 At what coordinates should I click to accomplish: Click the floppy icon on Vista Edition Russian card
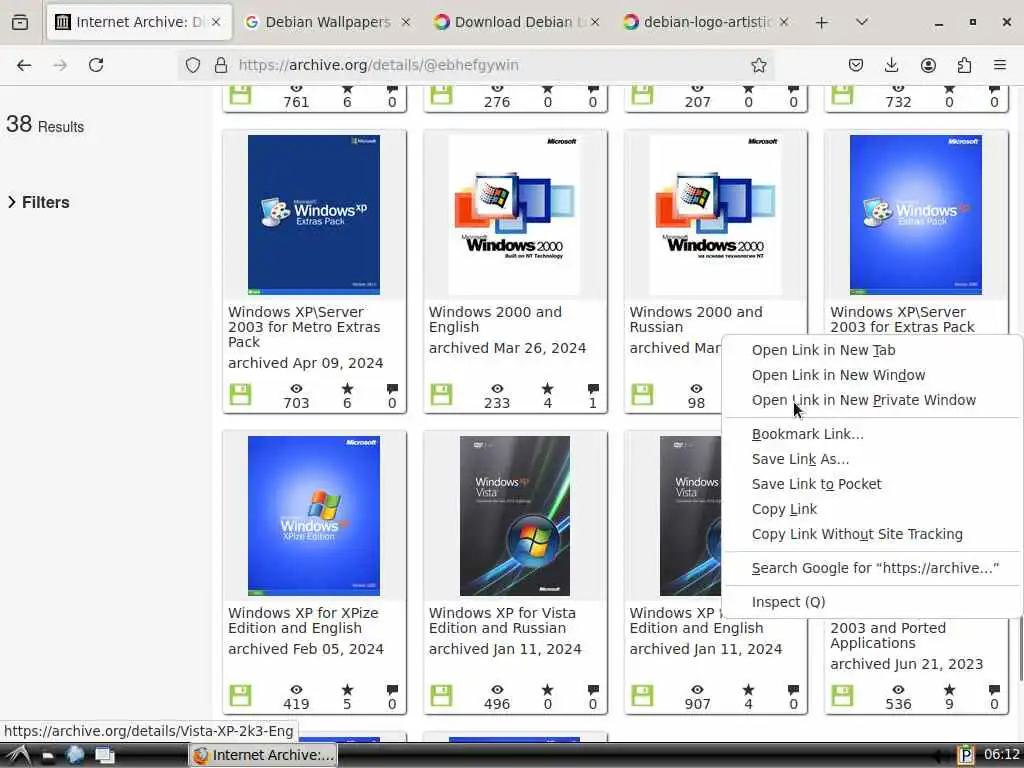(x=441, y=696)
